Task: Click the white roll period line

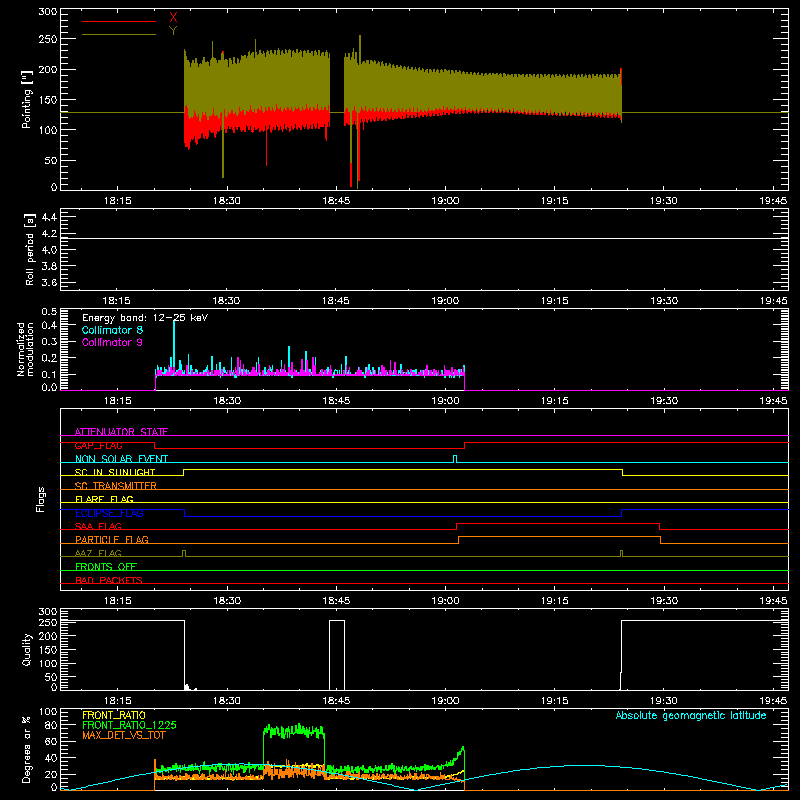Action: [x=424, y=238]
